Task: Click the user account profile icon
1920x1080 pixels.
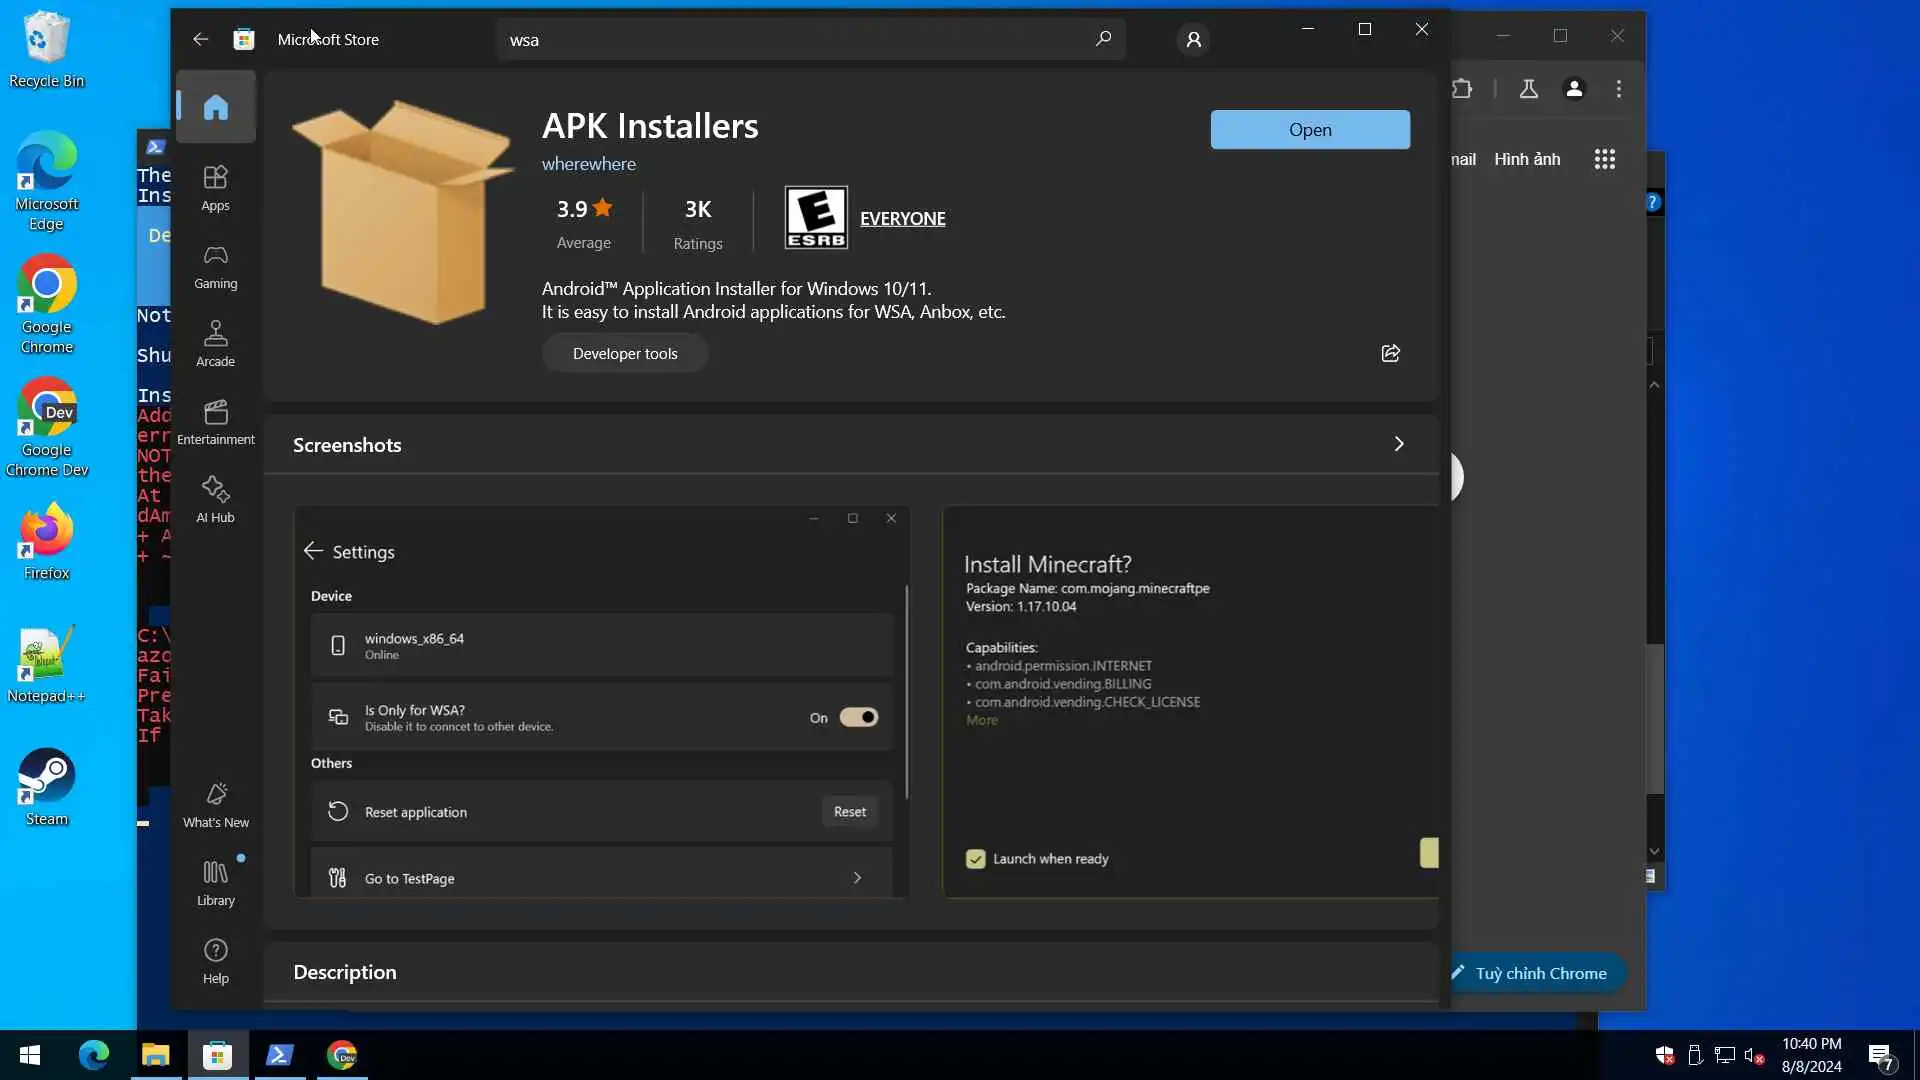Action: tap(1193, 40)
